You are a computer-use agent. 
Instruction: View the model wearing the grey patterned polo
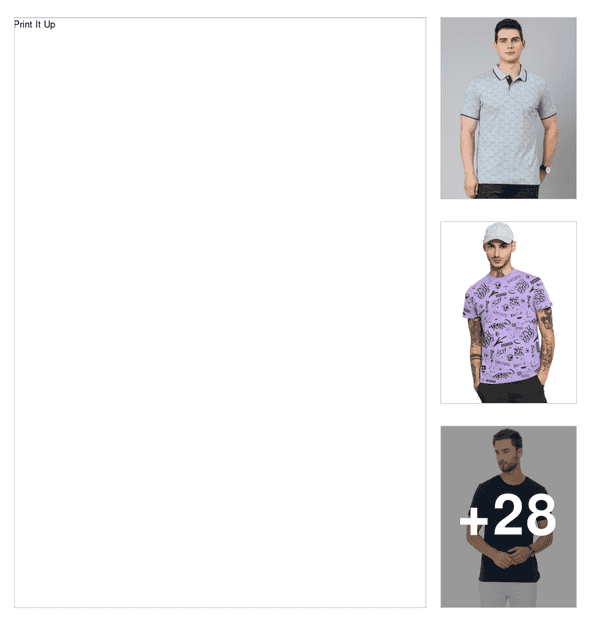pyautogui.click(x=508, y=108)
